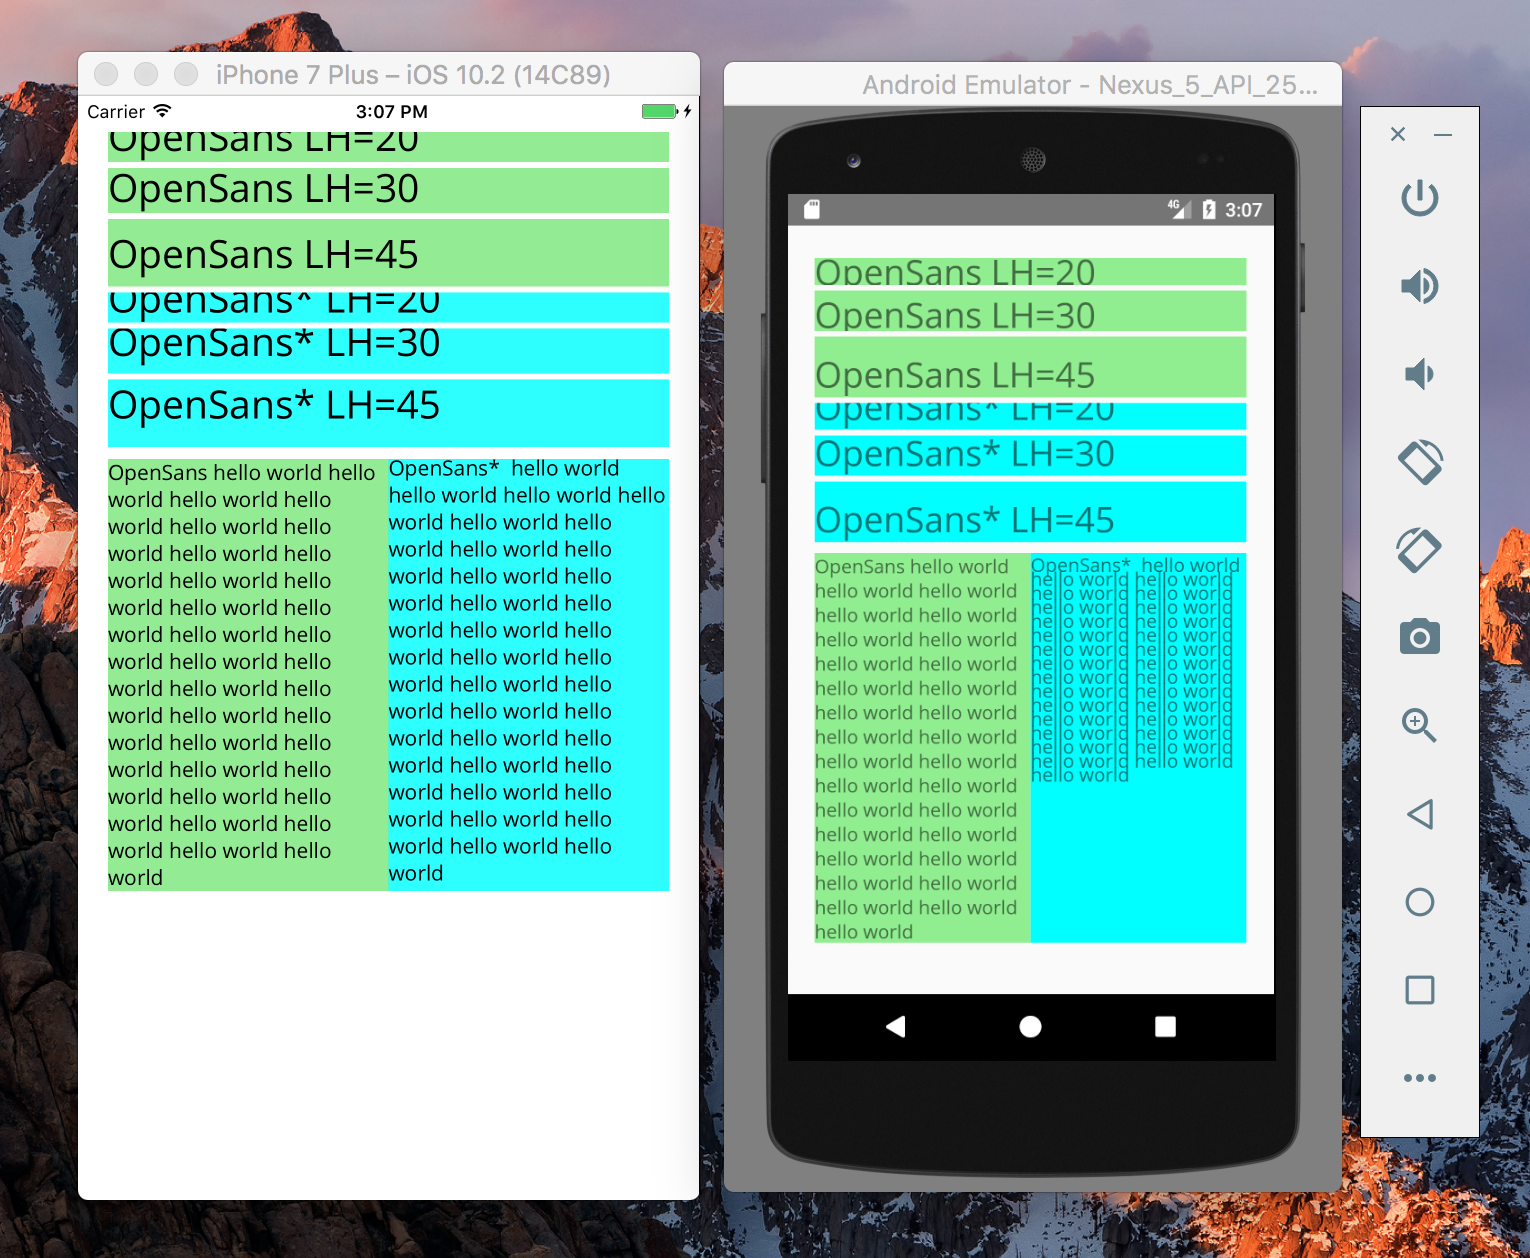Tap iOS cyan 'OpenSans* hello world' paragraph

(528, 675)
